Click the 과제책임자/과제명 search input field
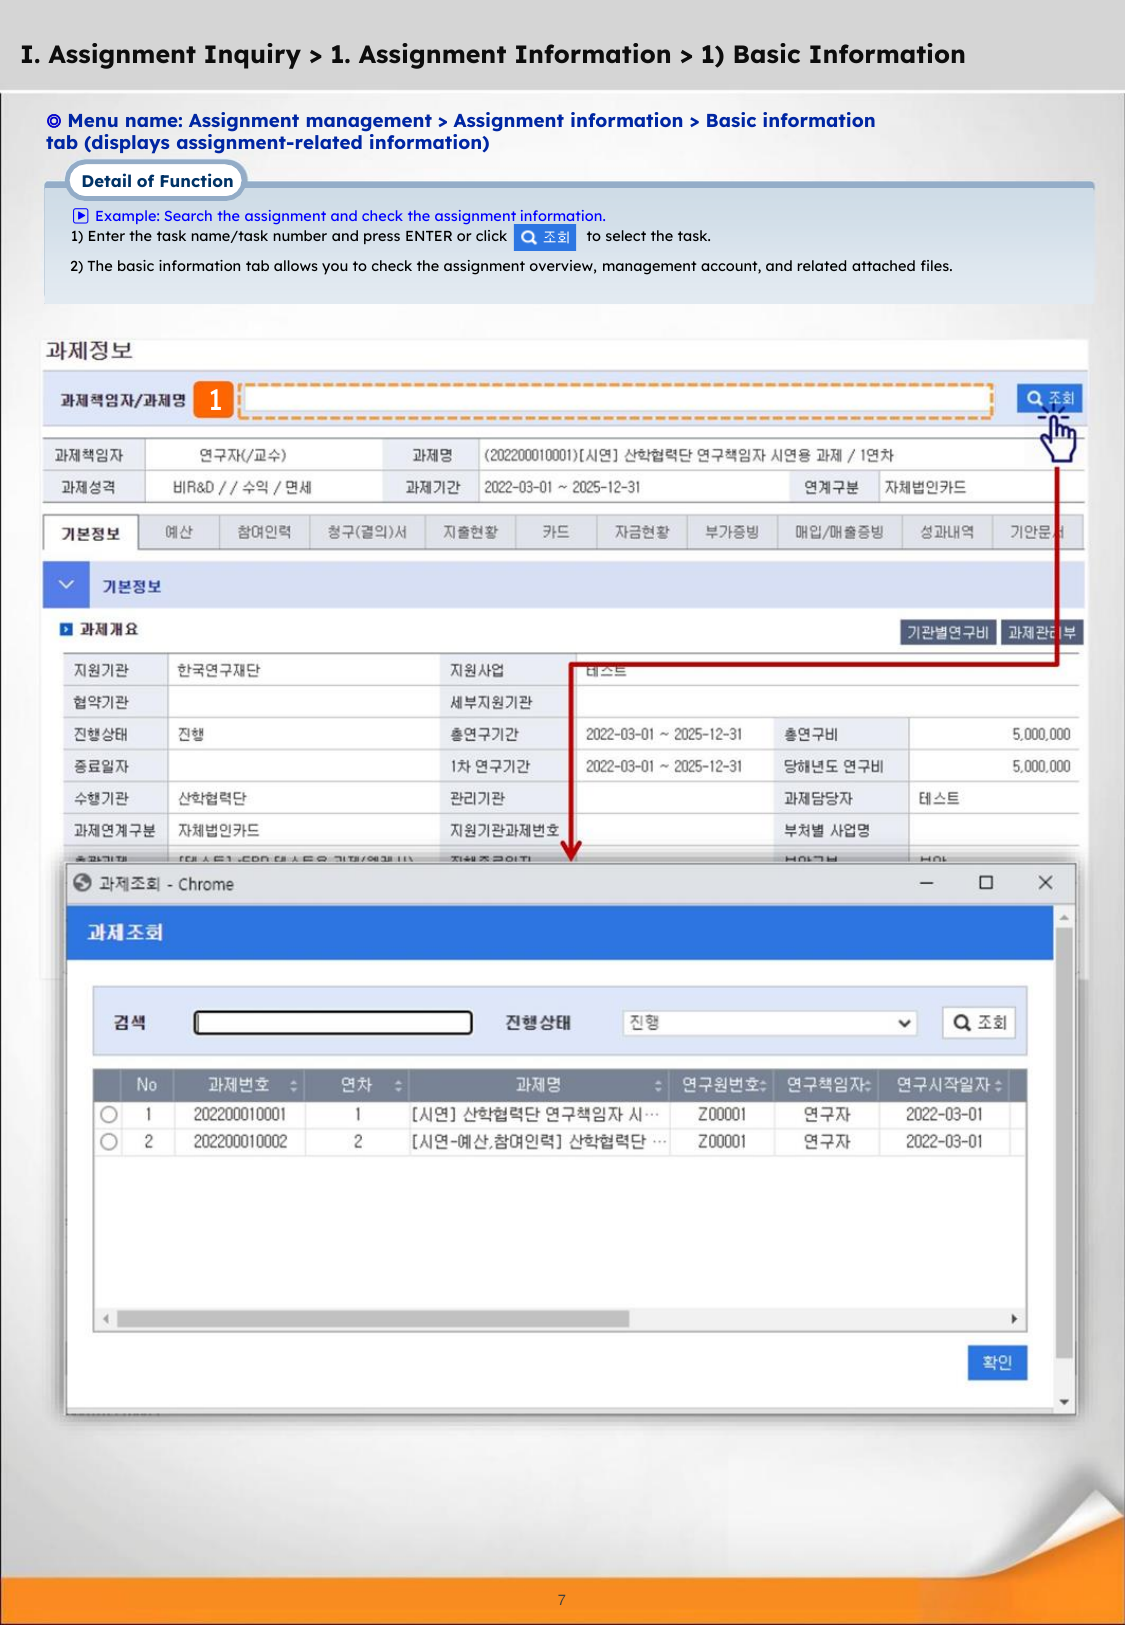The width and height of the screenshot is (1125, 1626). (x=616, y=400)
